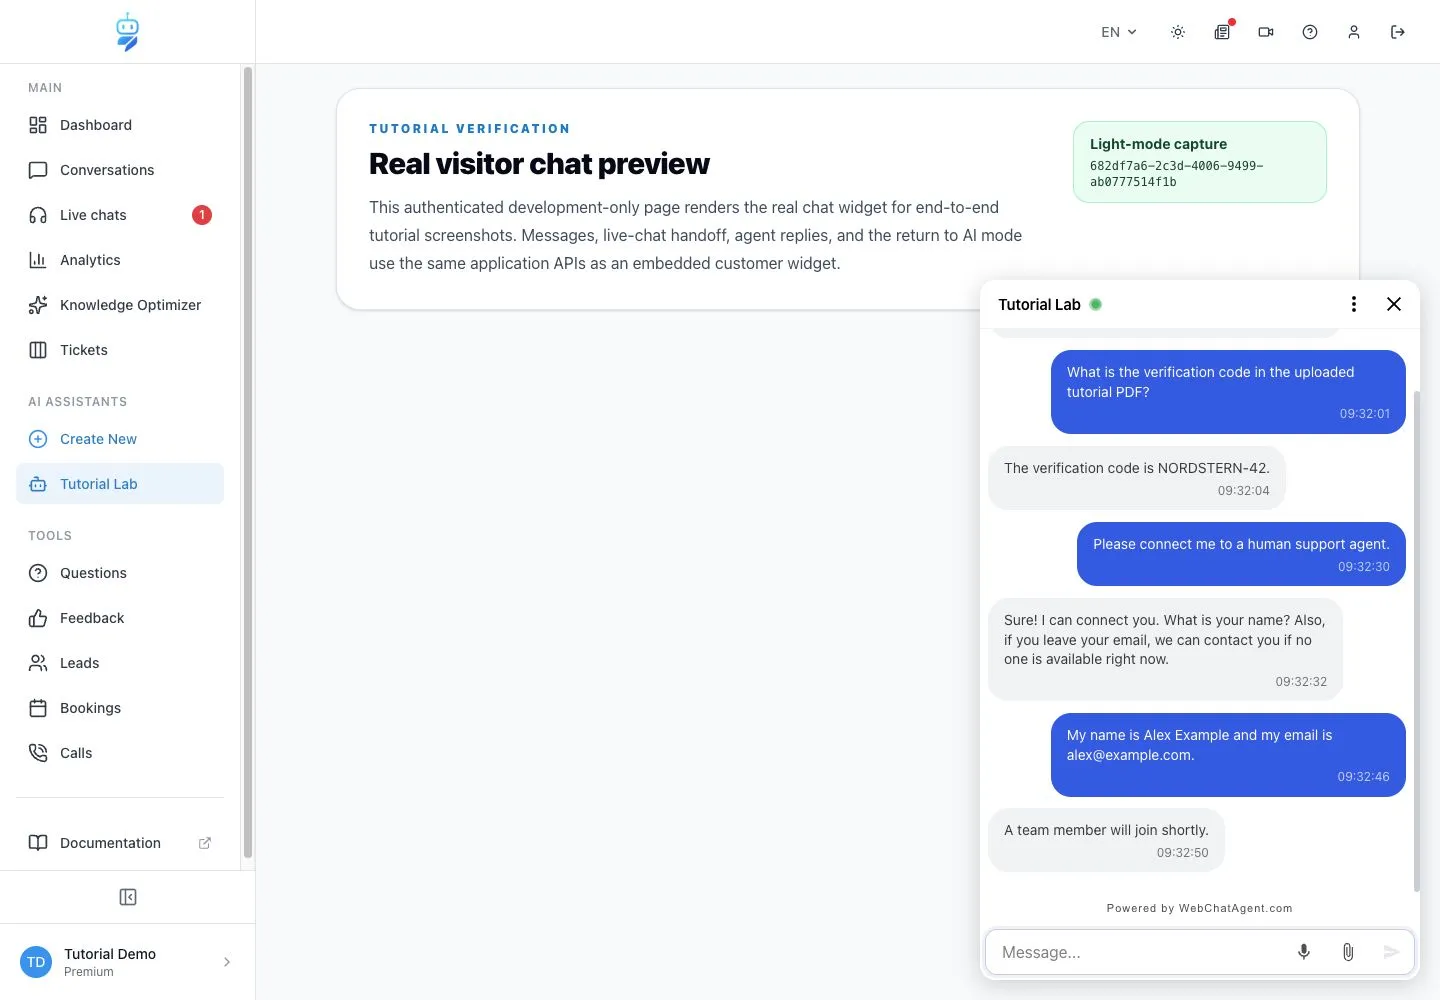Click the 'My name is Alex Example' message
The width and height of the screenshot is (1440, 1000).
[1228, 755]
